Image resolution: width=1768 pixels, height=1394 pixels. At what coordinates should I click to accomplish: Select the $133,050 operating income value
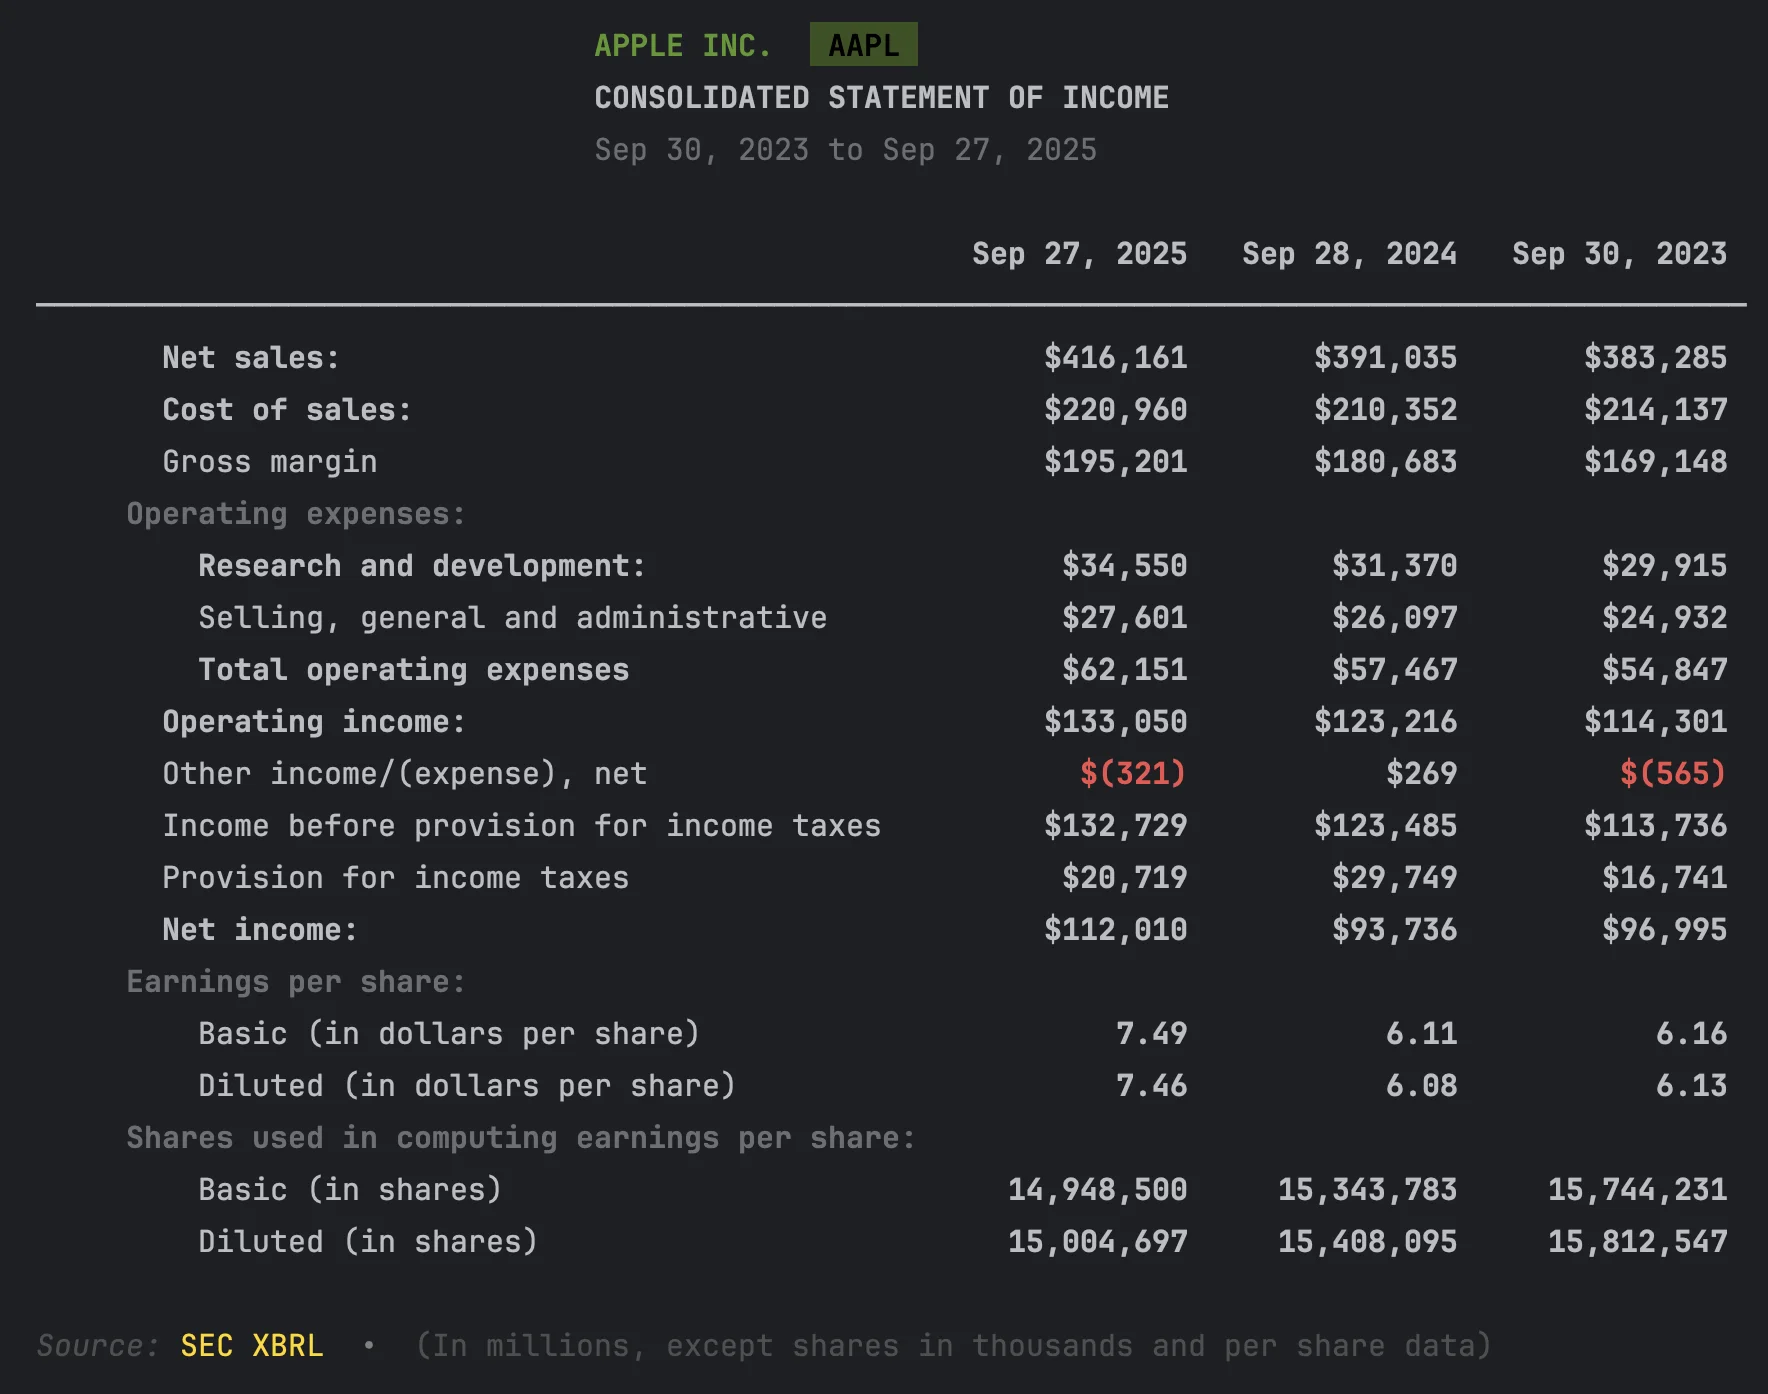1115,722
